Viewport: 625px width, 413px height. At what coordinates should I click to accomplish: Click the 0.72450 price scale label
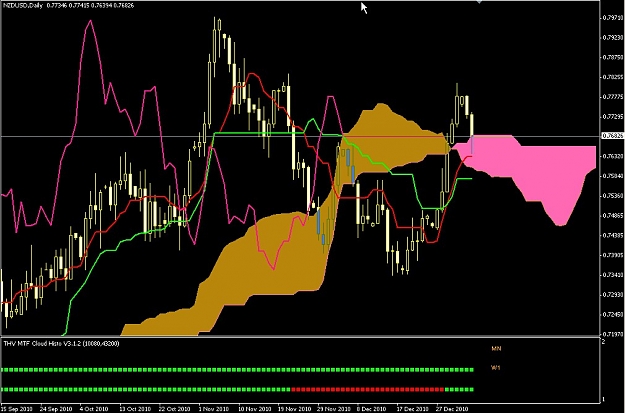tap(613, 315)
